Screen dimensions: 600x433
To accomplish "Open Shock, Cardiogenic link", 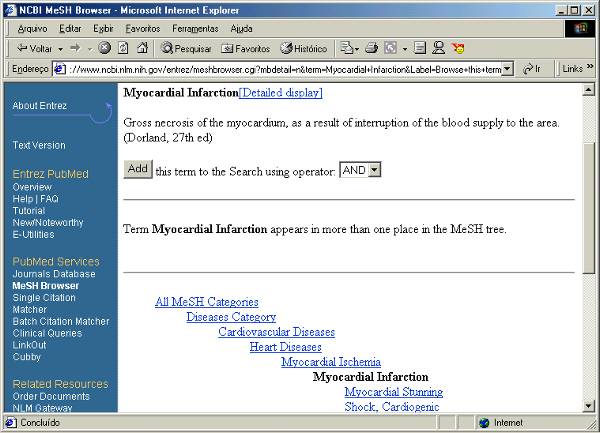I will pyautogui.click(x=392, y=407).
